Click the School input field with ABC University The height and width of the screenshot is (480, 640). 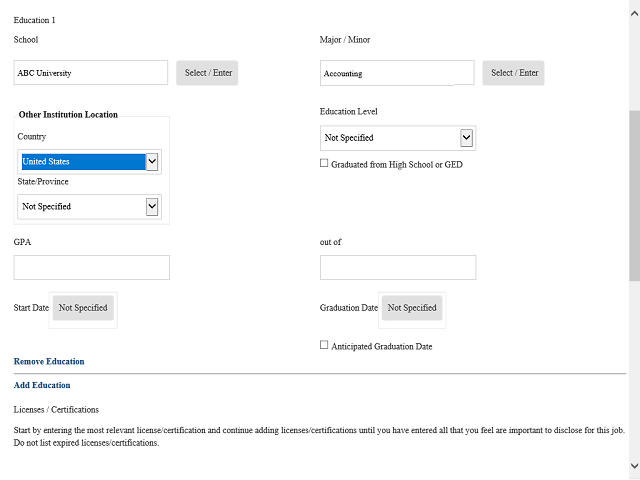(x=91, y=73)
